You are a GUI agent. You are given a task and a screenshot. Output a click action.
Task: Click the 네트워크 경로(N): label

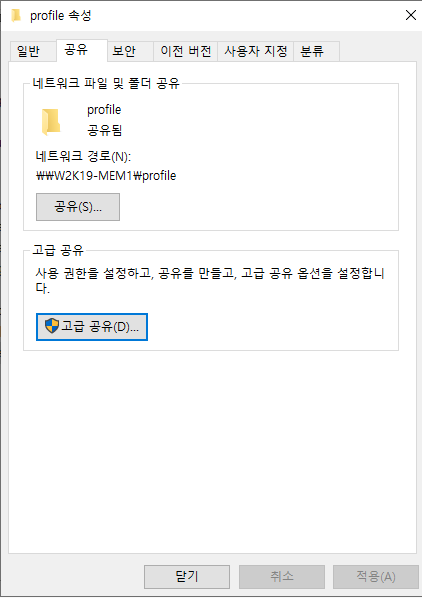[x=83, y=156]
